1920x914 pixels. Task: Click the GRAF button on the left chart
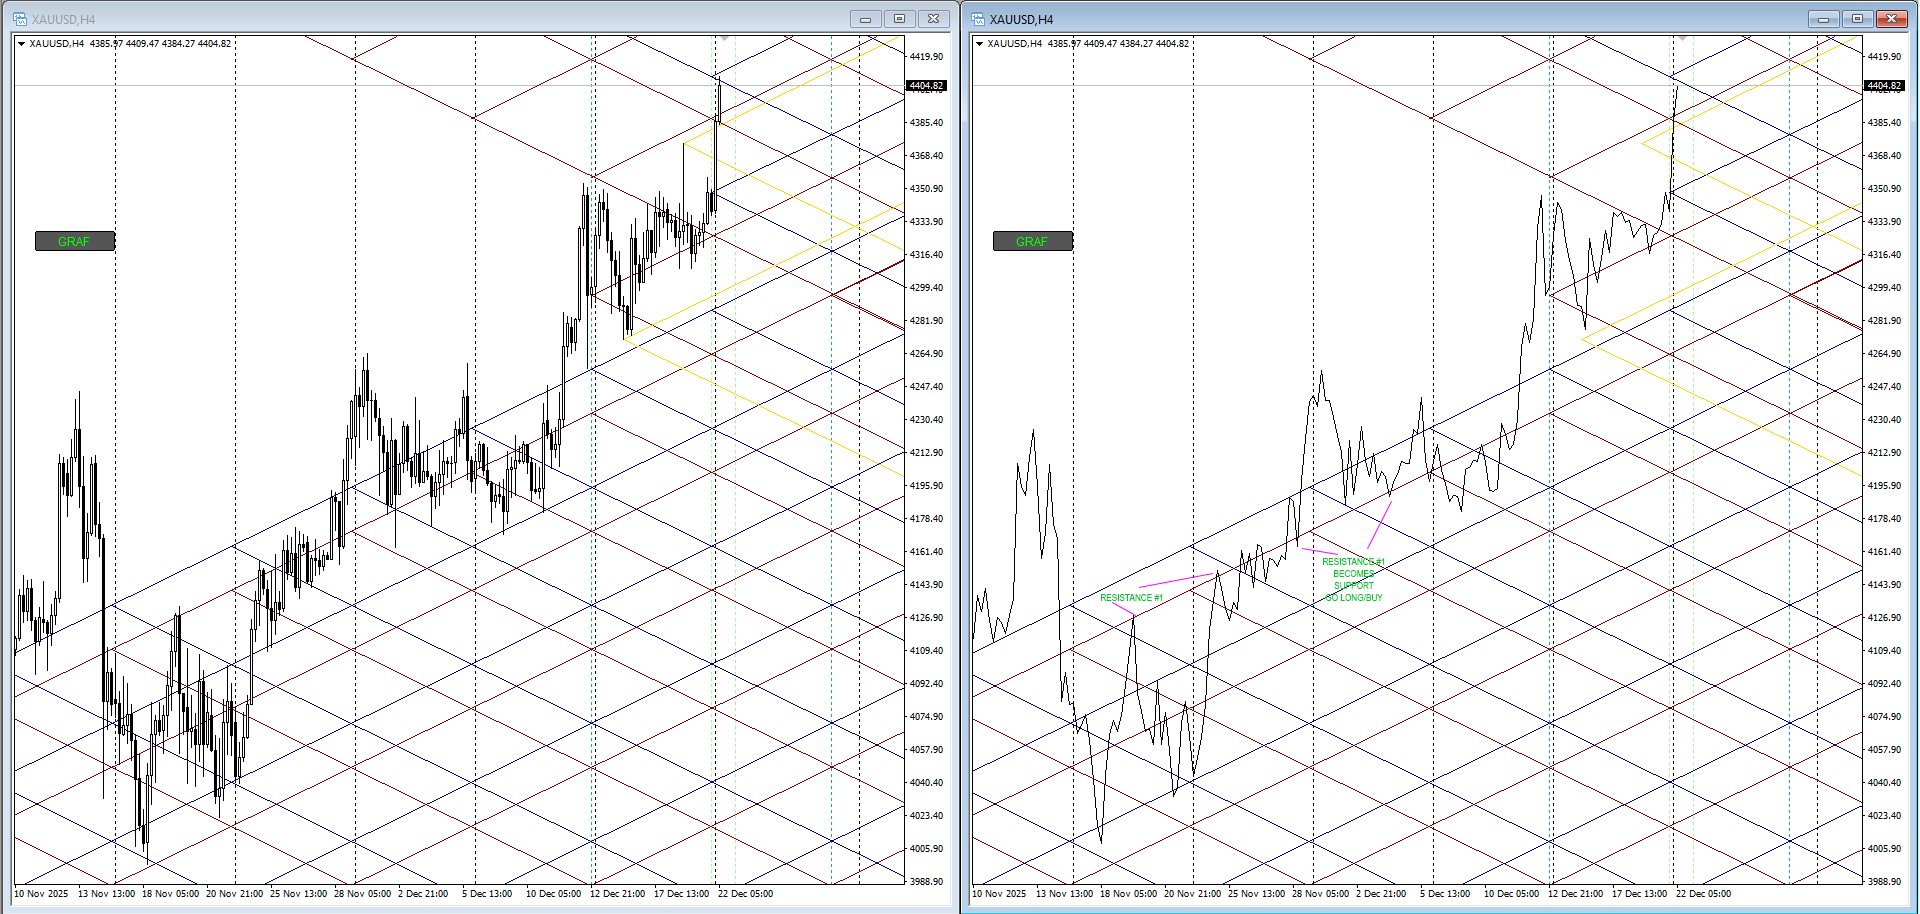[x=75, y=241]
